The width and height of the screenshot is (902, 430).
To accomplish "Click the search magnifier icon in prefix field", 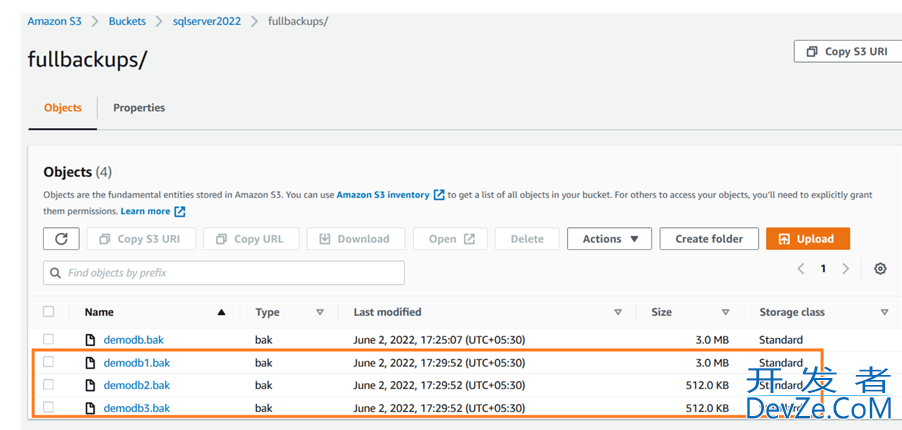I will coord(56,273).
